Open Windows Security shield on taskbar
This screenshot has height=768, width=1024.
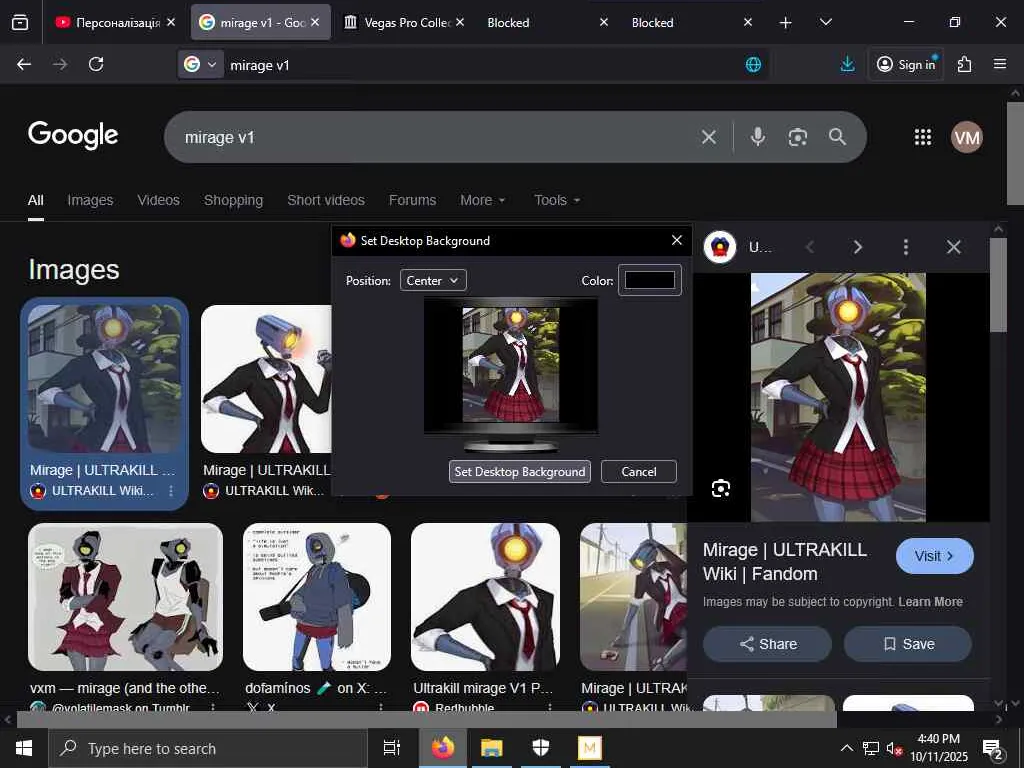(541, 748)
